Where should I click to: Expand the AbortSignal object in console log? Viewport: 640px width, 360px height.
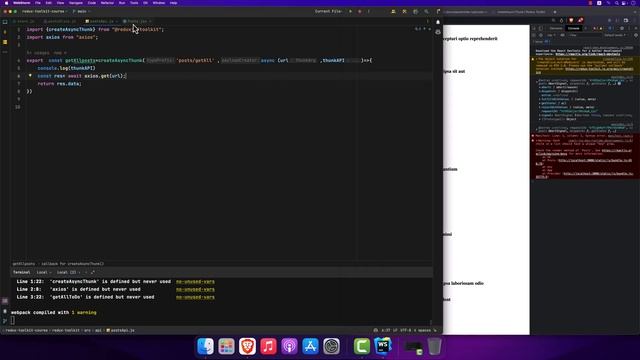(x=540, y=116)
